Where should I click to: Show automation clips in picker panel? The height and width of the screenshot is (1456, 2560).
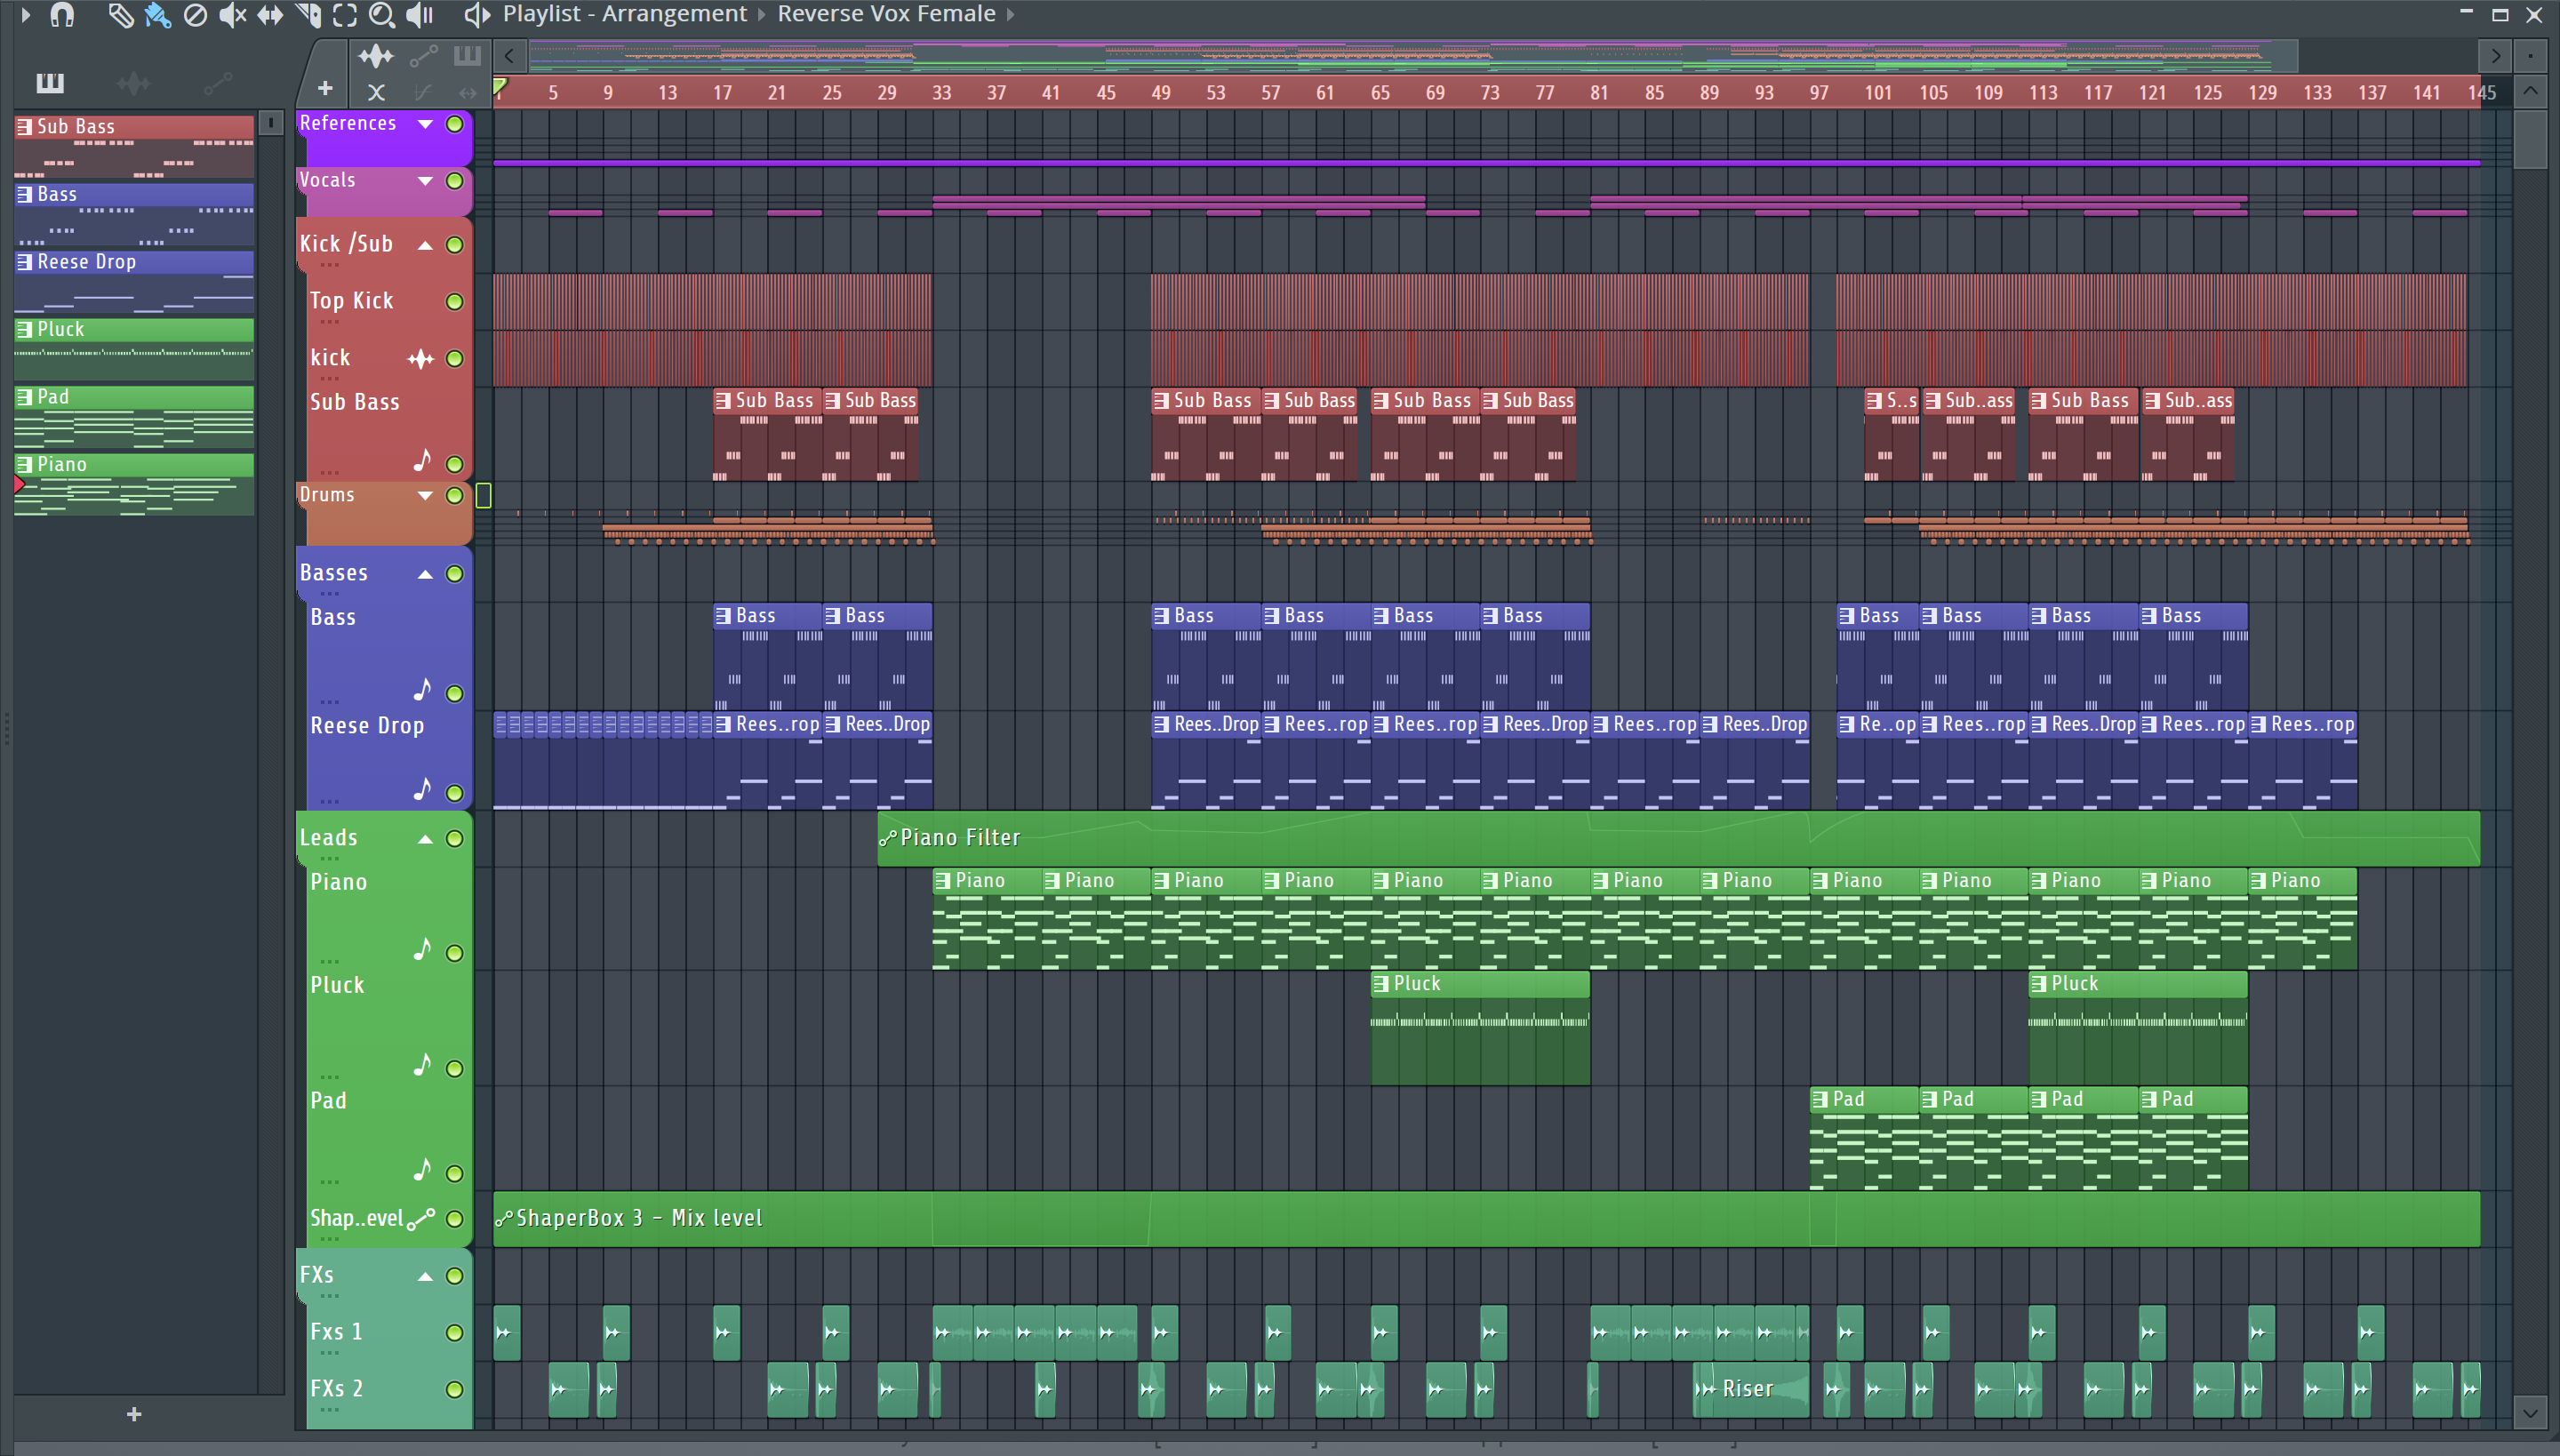(x=218, y=82)
